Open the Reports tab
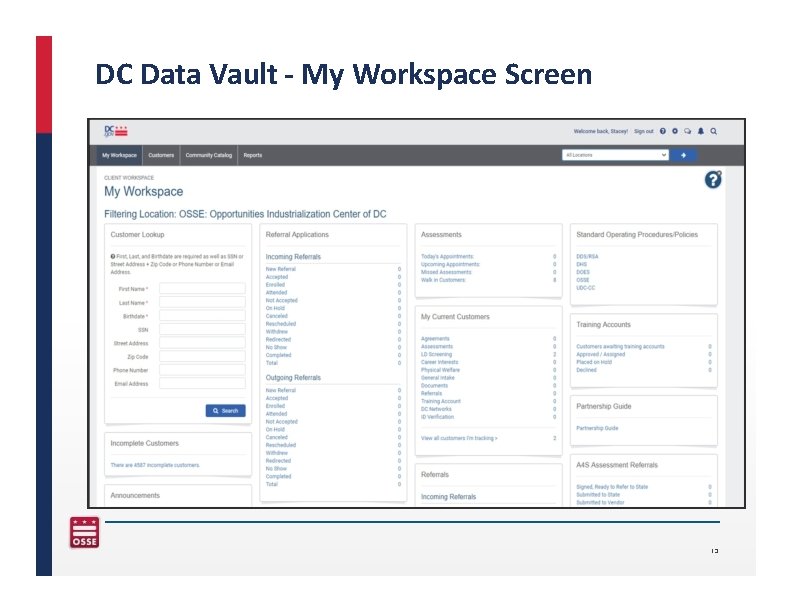The image size is (792, 612). (x=253, y=155)
